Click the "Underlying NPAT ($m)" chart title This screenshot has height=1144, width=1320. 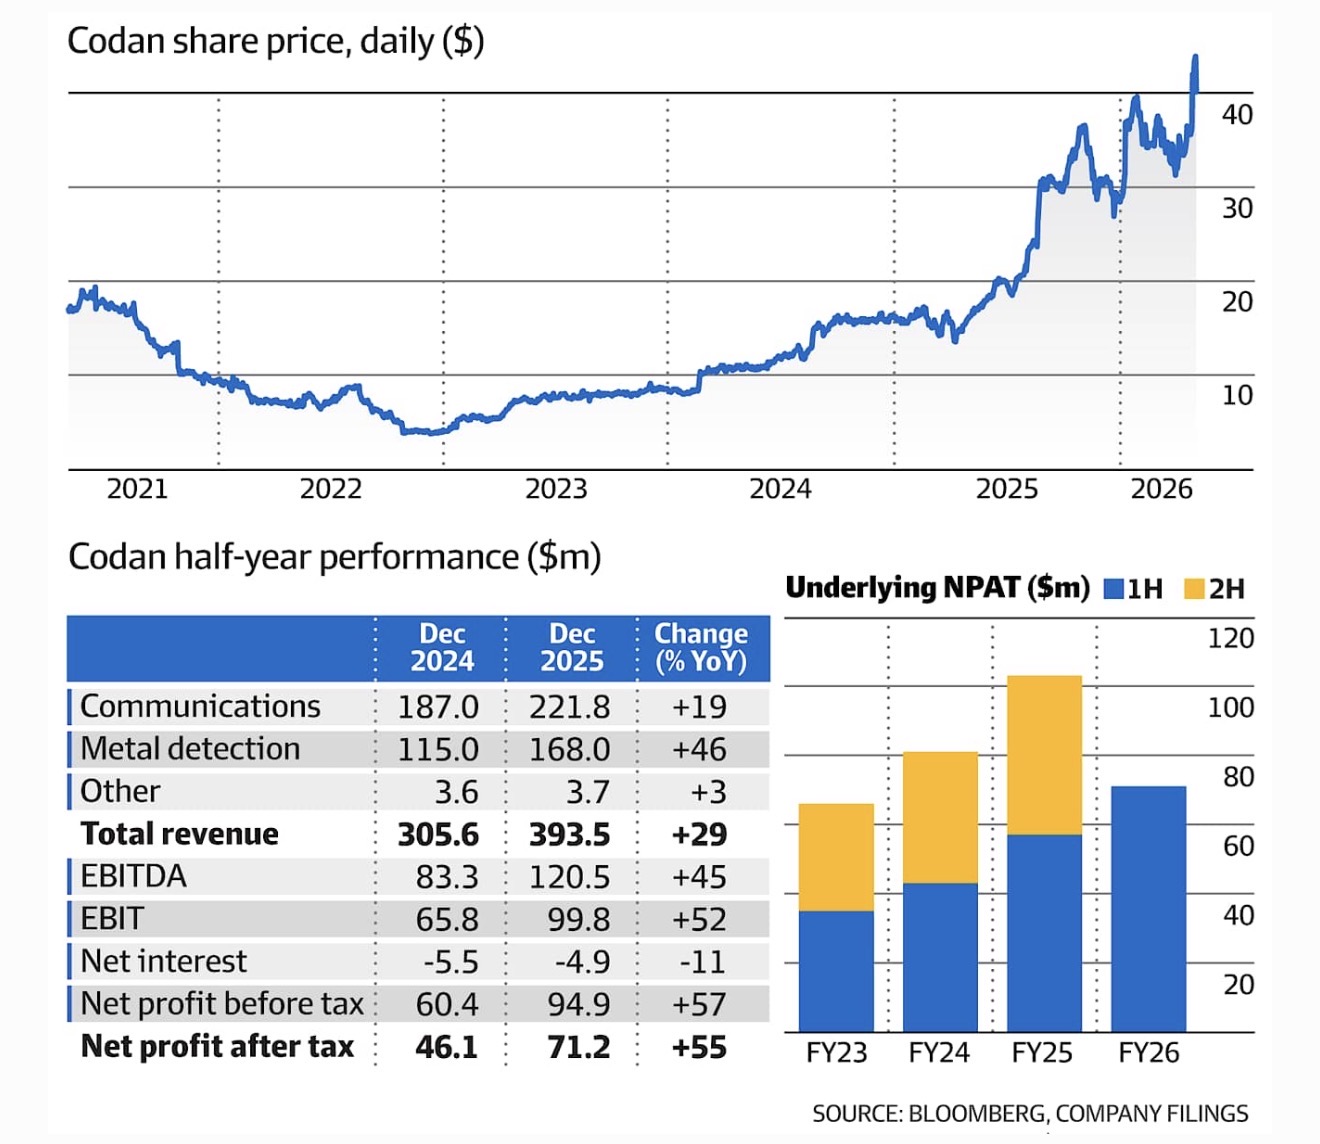coord(937,587)
